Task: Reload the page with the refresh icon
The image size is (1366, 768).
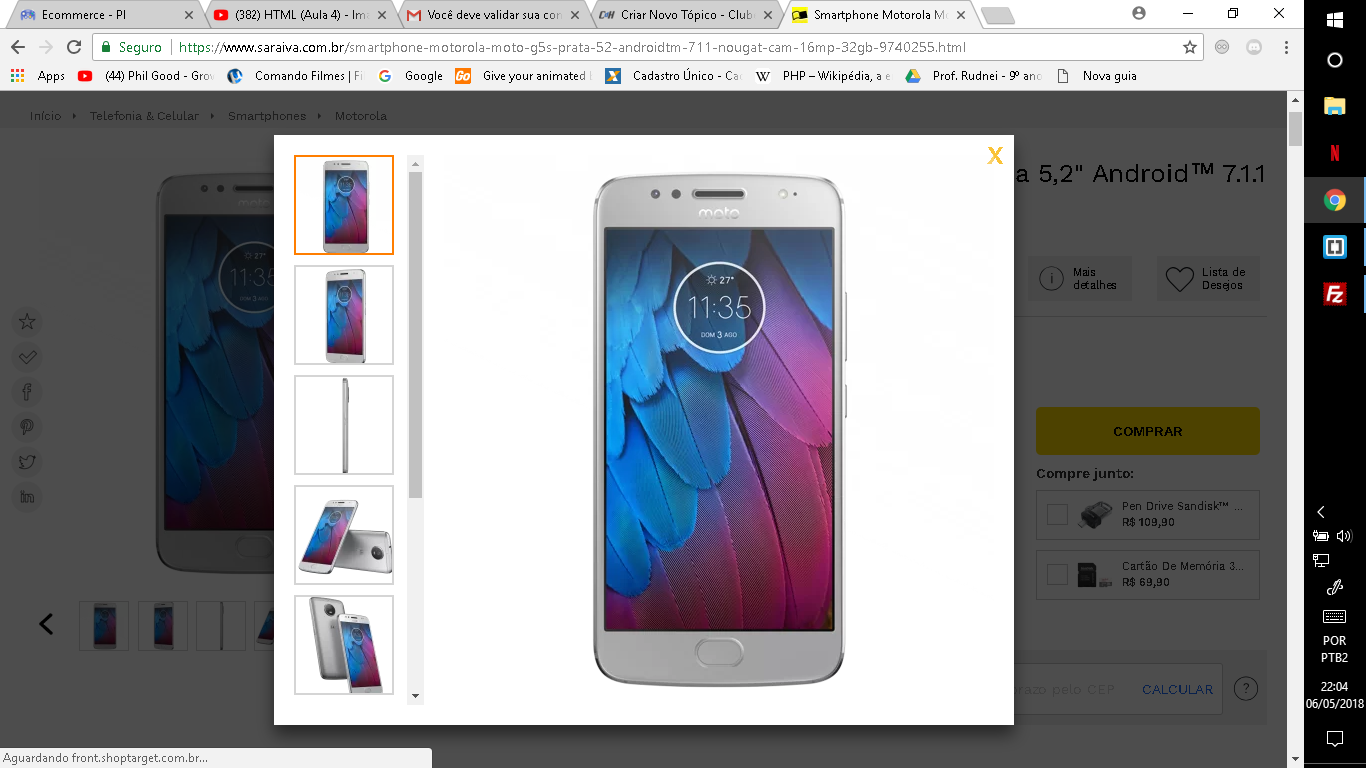Action: [74, 47]
